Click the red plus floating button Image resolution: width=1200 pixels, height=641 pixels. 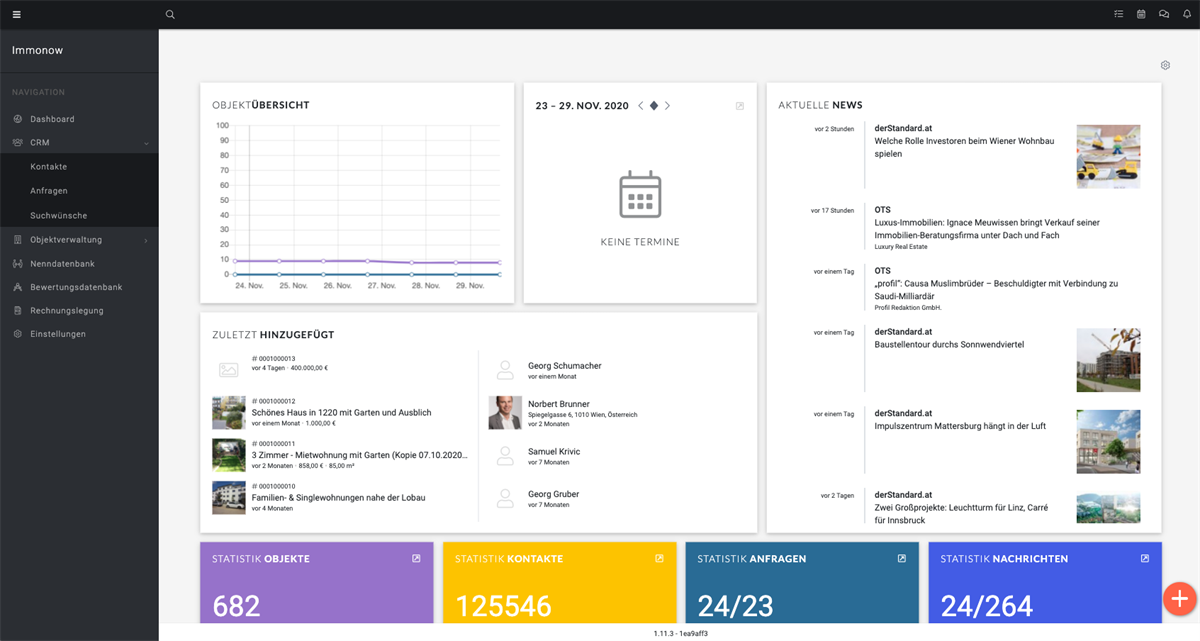point(1179,598)
